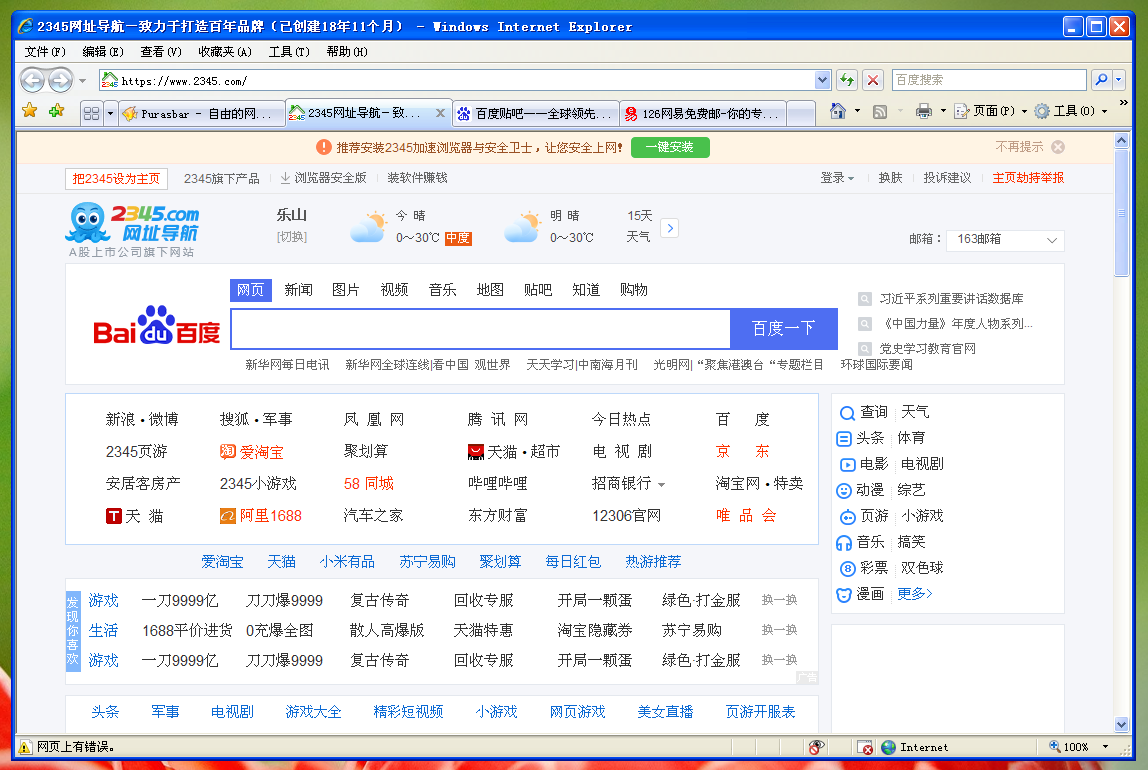Click the 切换 city link under 乐山
Screen dimensions: 1148x770
(291, 237)
